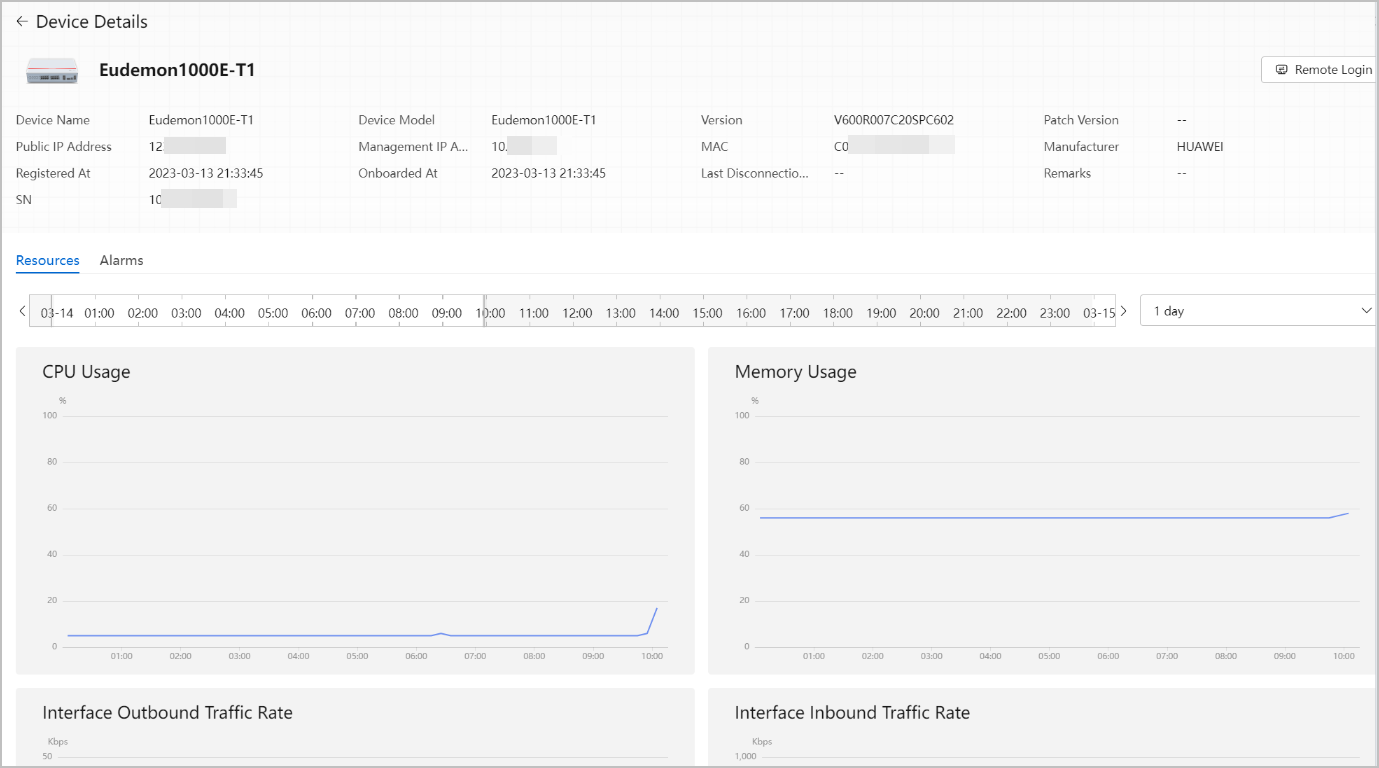This screenshot has height=768, width=1379.
Task: Select the Resources tab
Action: (x=47, y=260)
